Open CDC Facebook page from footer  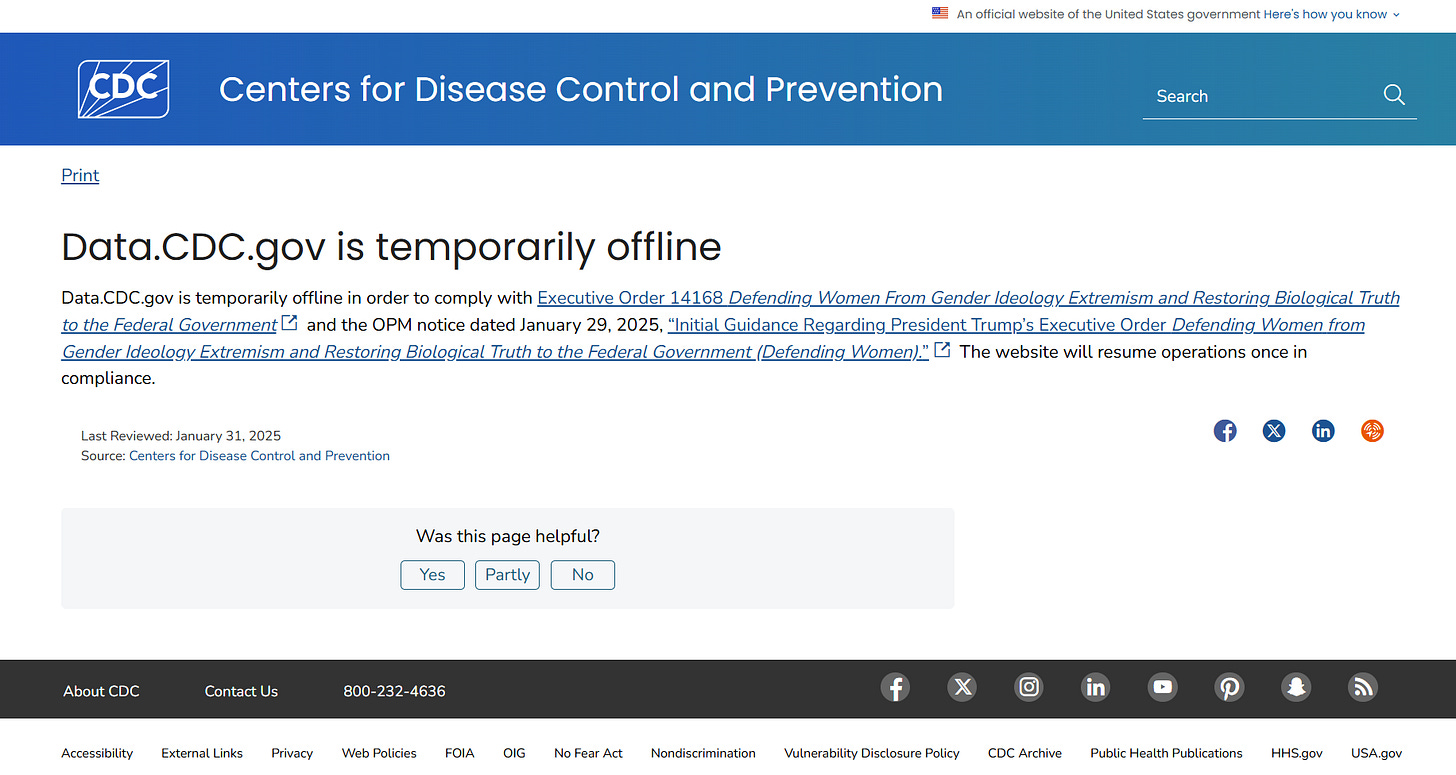(895, 687)
